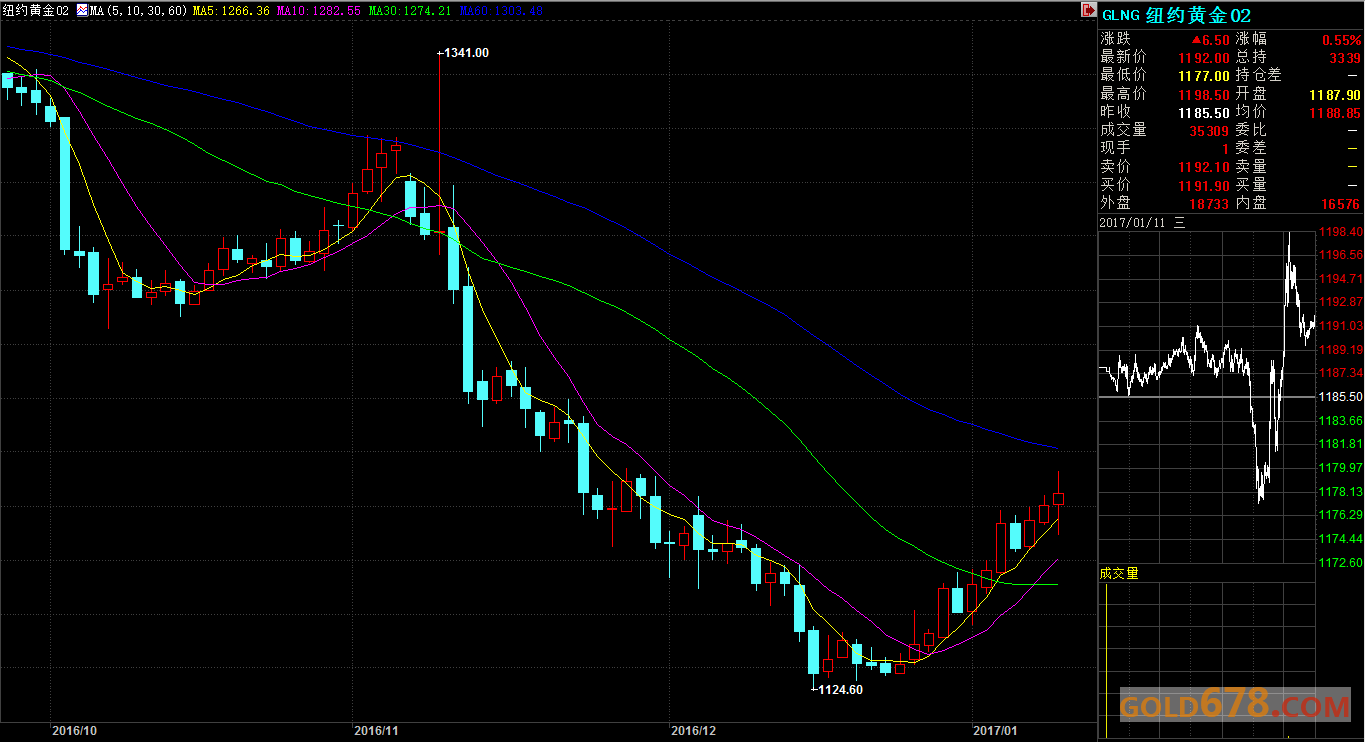1366x742 pixels.
Task: Select the 2016/11 date axis label
Action: click(x=378, y=731)
